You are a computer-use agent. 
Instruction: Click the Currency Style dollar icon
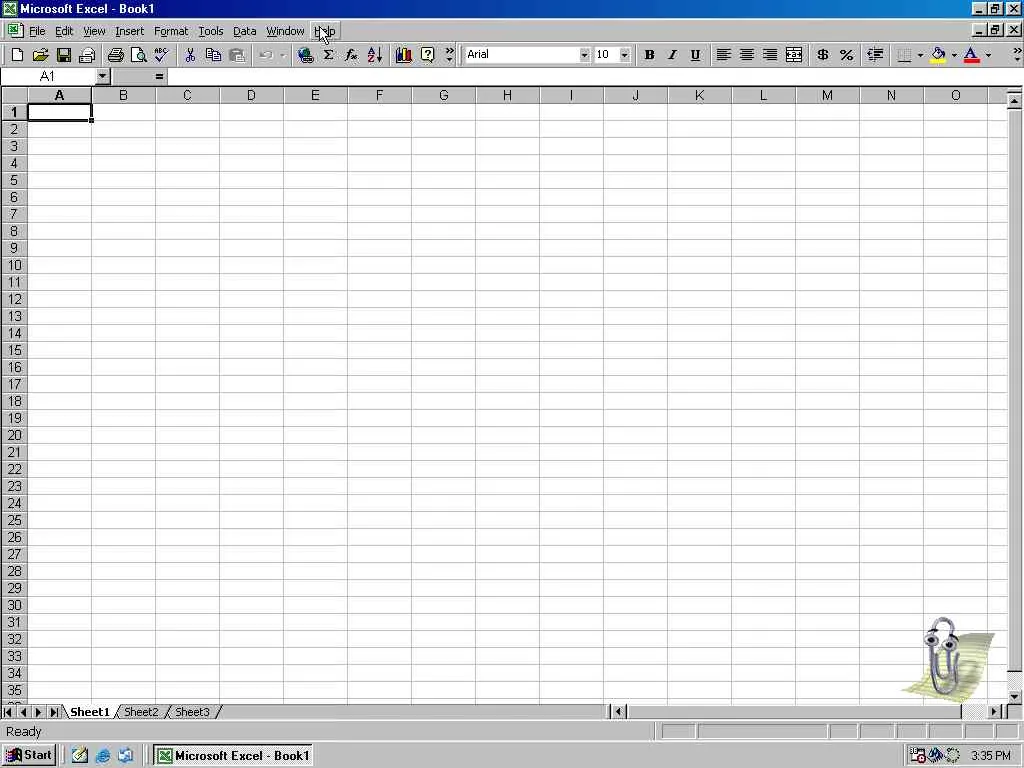click(823, 55)
